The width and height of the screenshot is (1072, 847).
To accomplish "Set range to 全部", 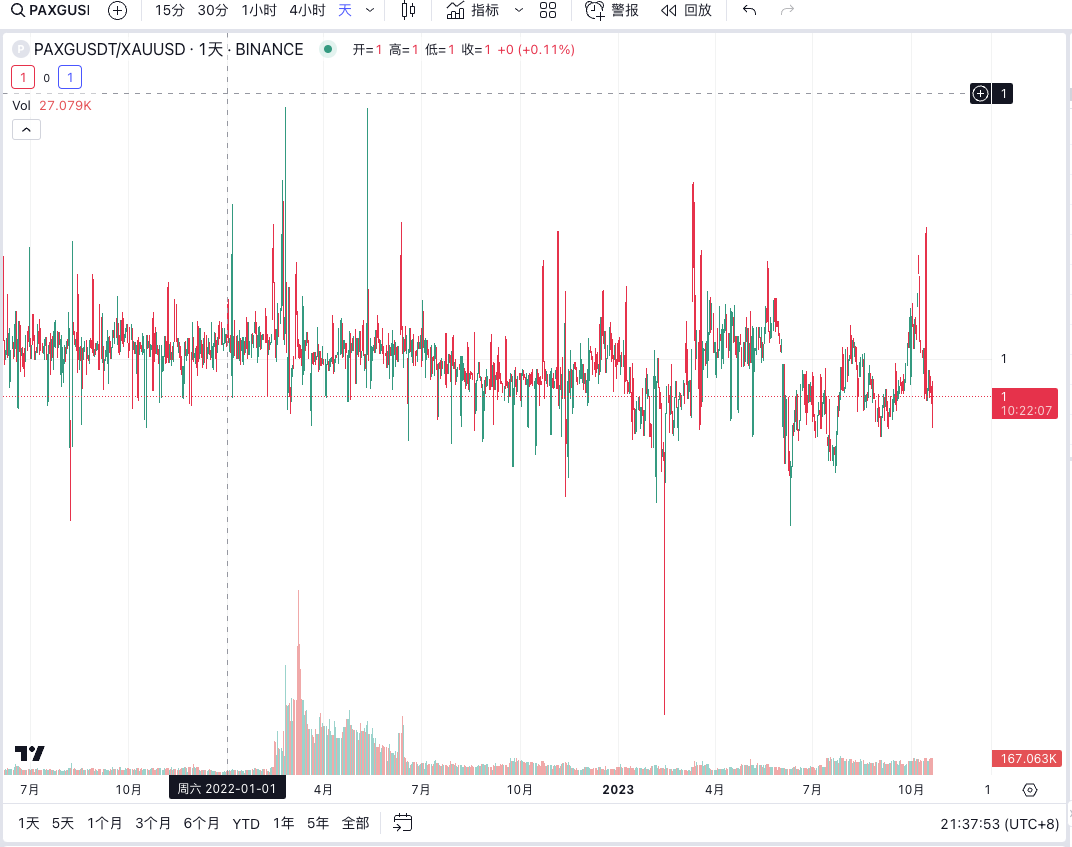I will tap(356, 823).
